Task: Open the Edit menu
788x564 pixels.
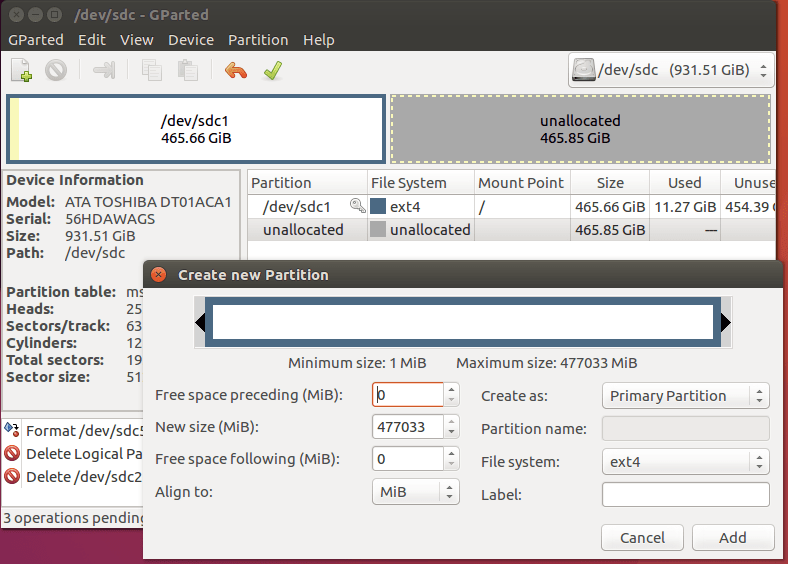Action: [x=92, y=40]
